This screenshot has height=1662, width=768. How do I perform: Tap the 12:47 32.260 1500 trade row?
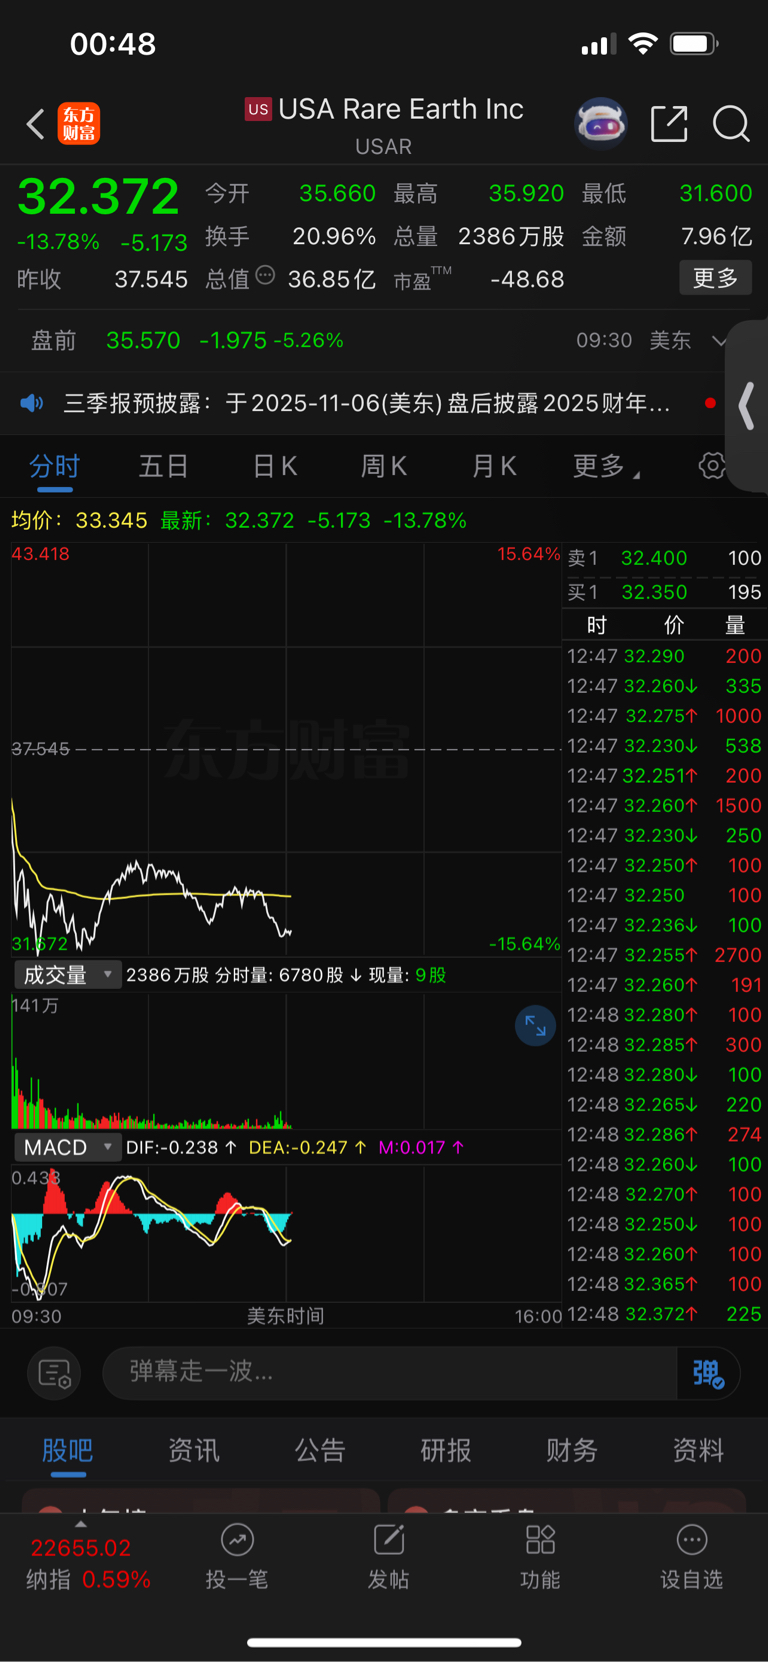[x=664, y=805]
